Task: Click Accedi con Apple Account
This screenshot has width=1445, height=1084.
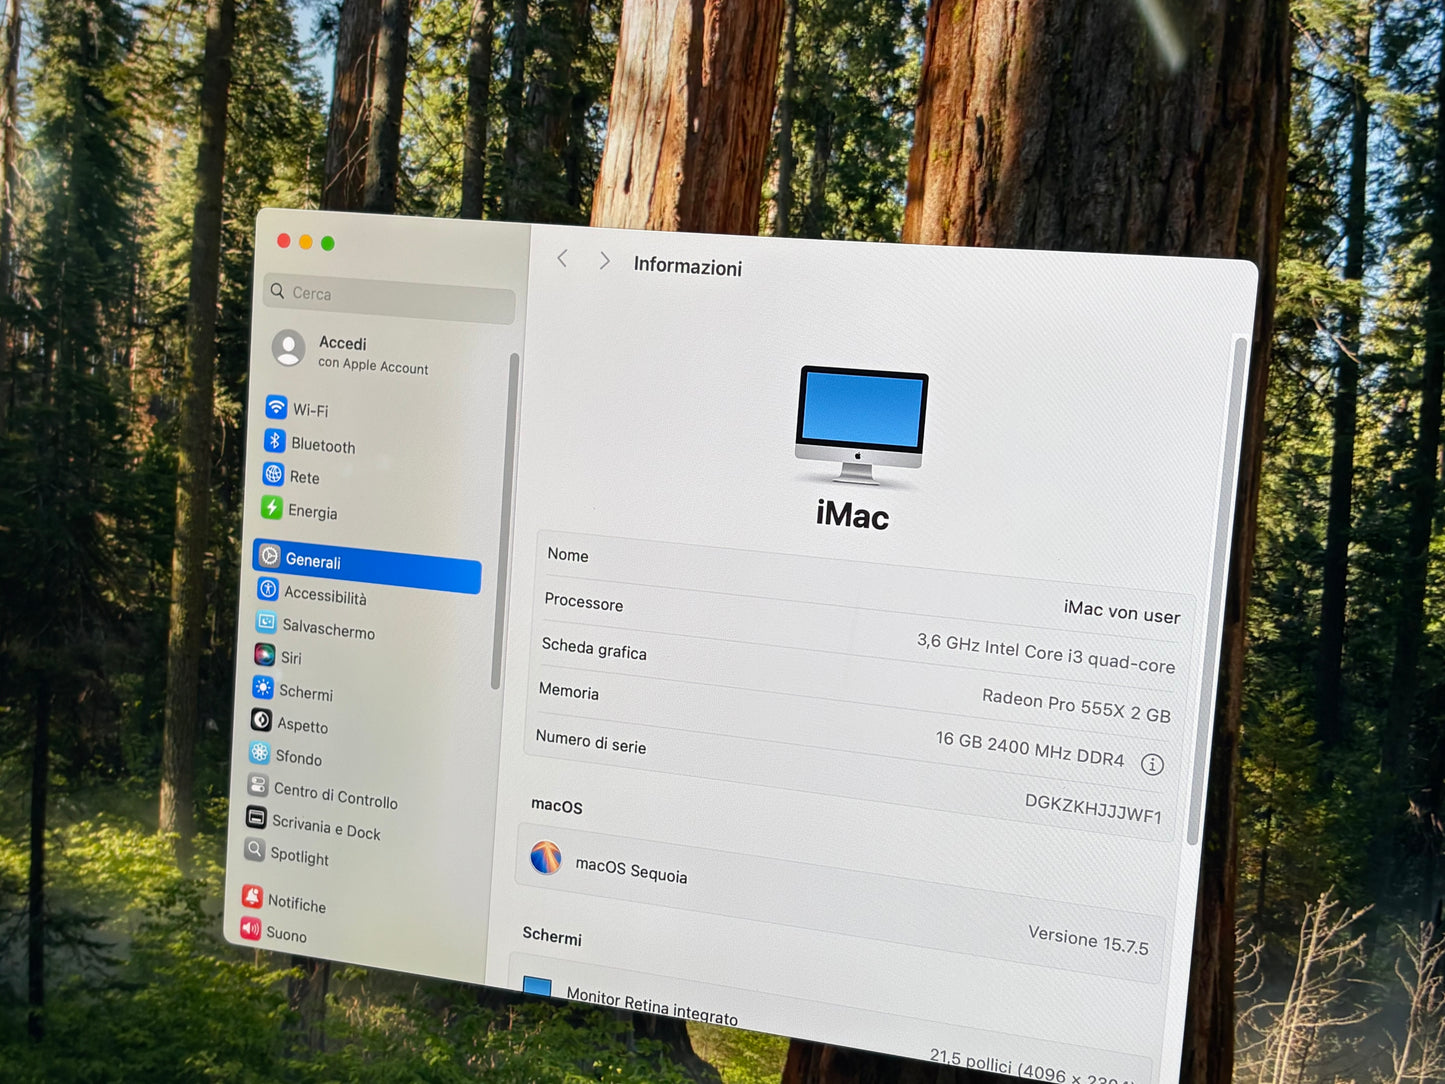Action: (x=355, y=353)
